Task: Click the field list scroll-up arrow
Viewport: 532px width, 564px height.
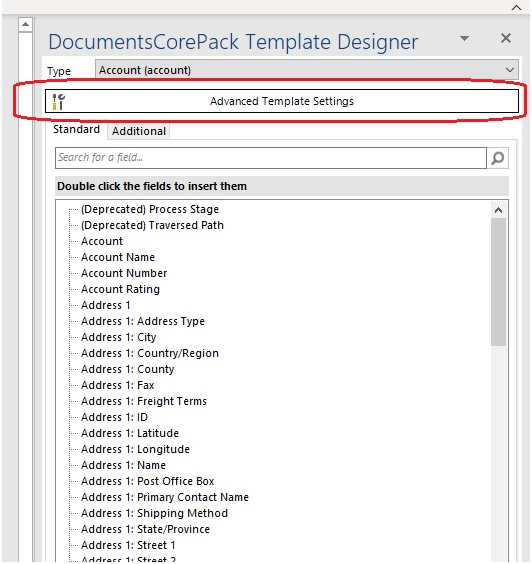Action: point(498,210)
